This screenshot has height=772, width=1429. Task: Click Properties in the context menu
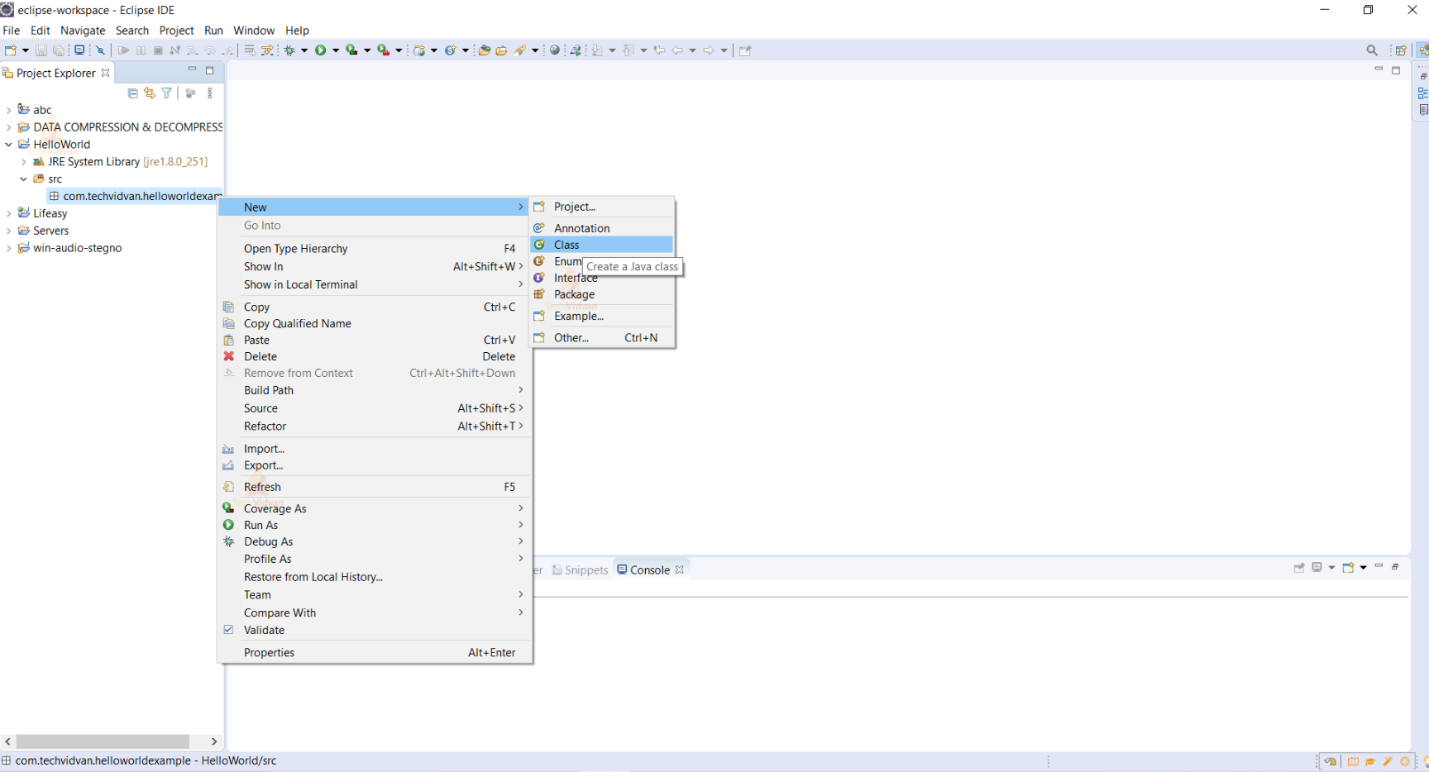point(375,652)
